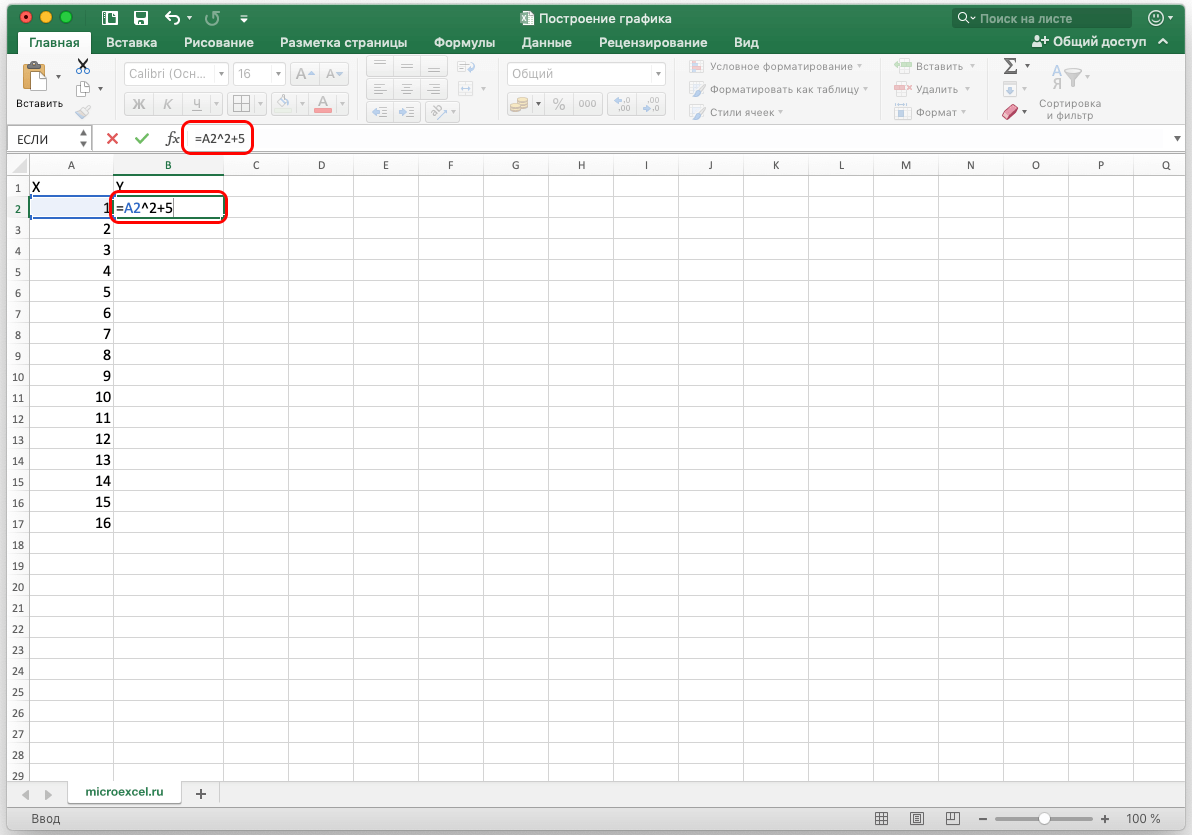This screenshot has width=1192, height=835.
Task: Click the AutoSum sigma icon
Action: tap(1010, 66)
